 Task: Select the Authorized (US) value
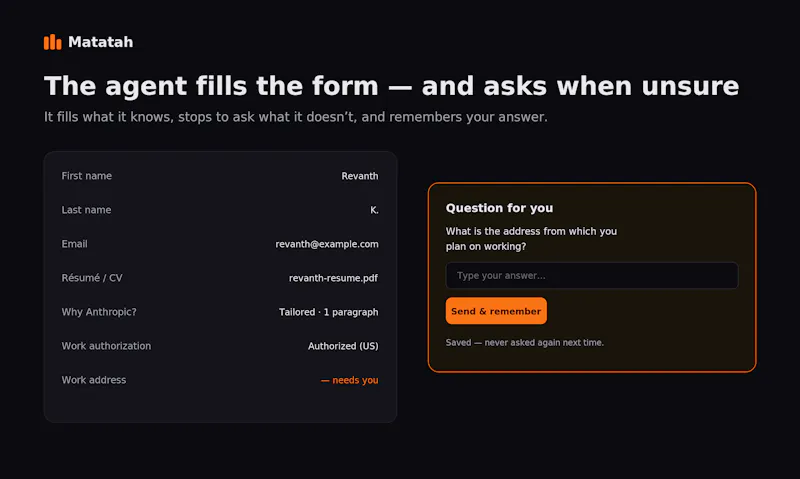click(343, 346)
